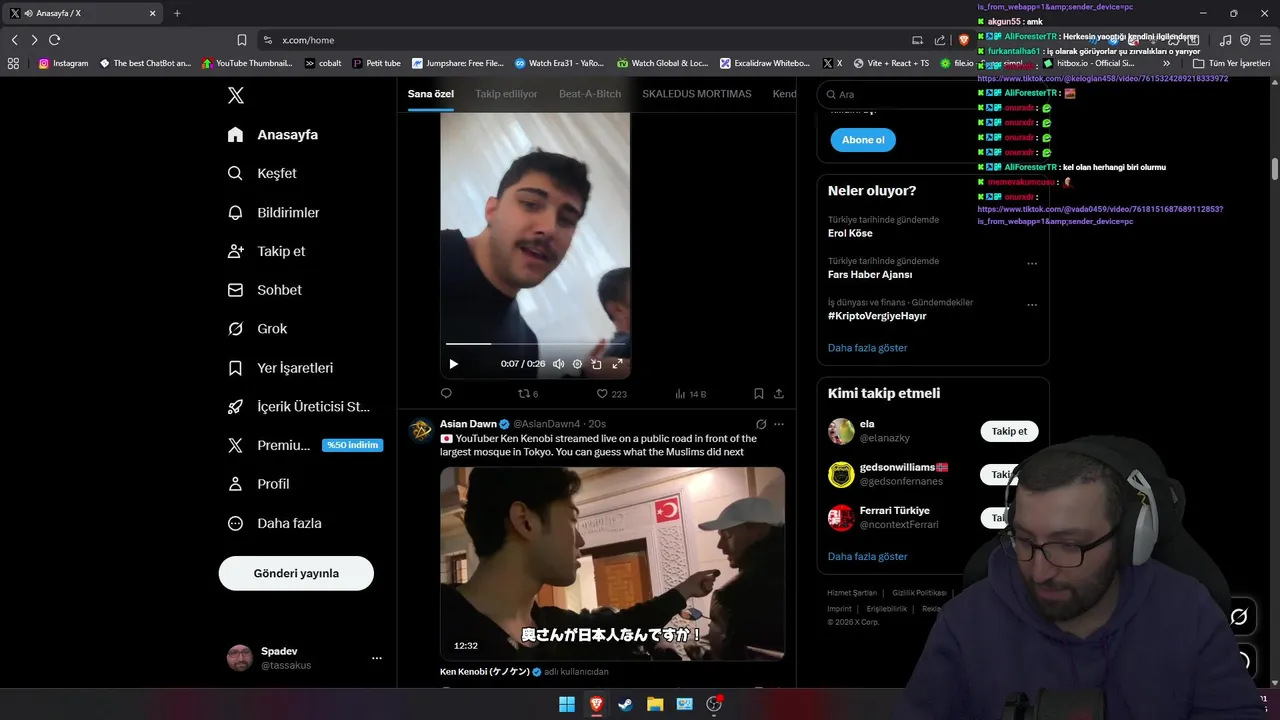1280x720 pixels.
Task: Go to the Takip et section in sidebar
Action: click(267, 251)
